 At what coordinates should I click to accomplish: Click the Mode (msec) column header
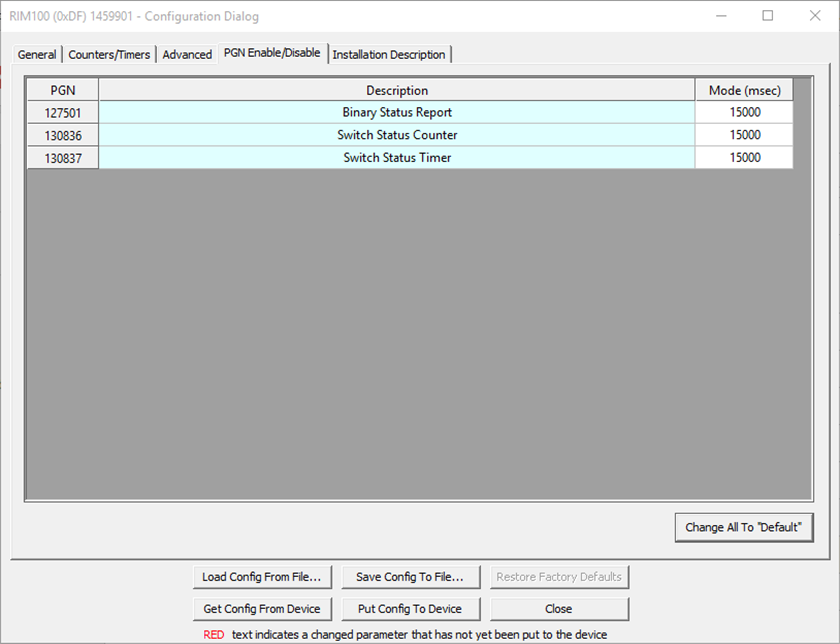click(744, 91)
